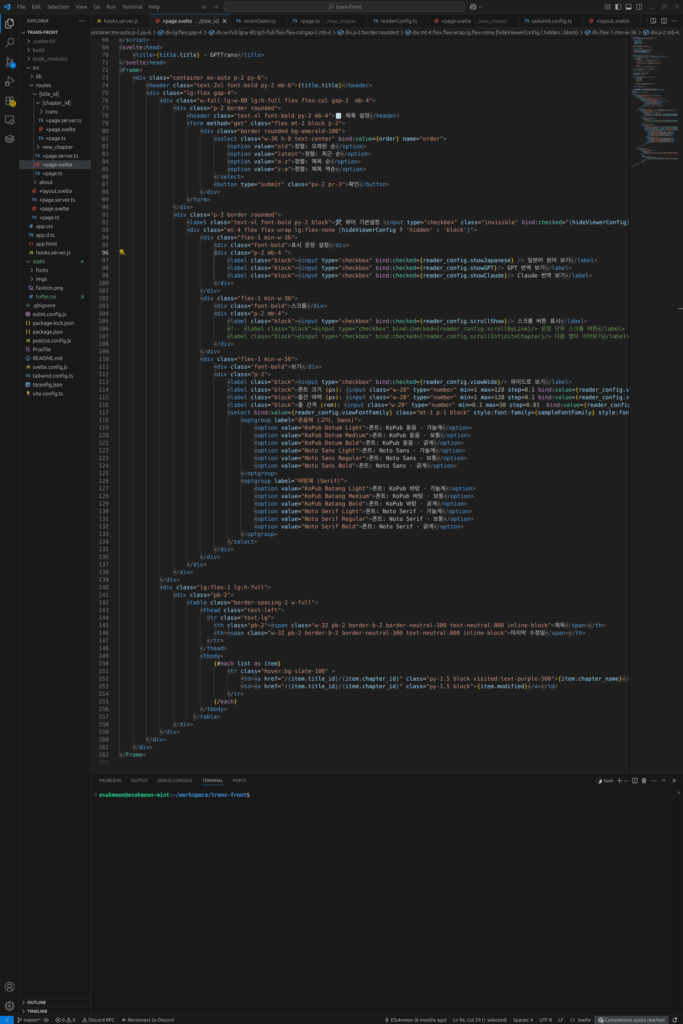Add a new terminal with plus icon
Image resolution: width=683 pixels, height=1024 pixels.
coord(619,780)
